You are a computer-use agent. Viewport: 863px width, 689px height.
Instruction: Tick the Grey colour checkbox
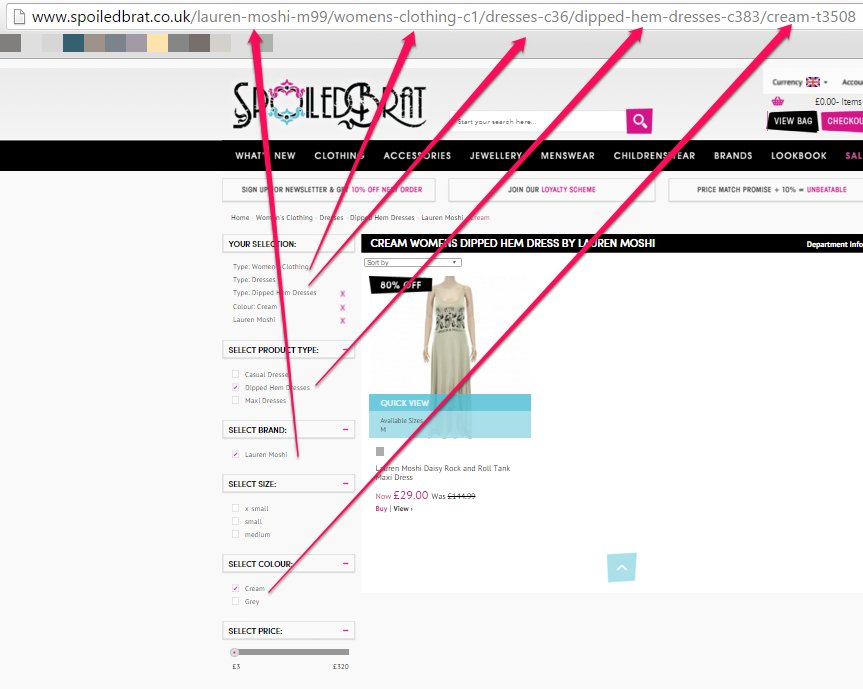click(x=236, y=601)
